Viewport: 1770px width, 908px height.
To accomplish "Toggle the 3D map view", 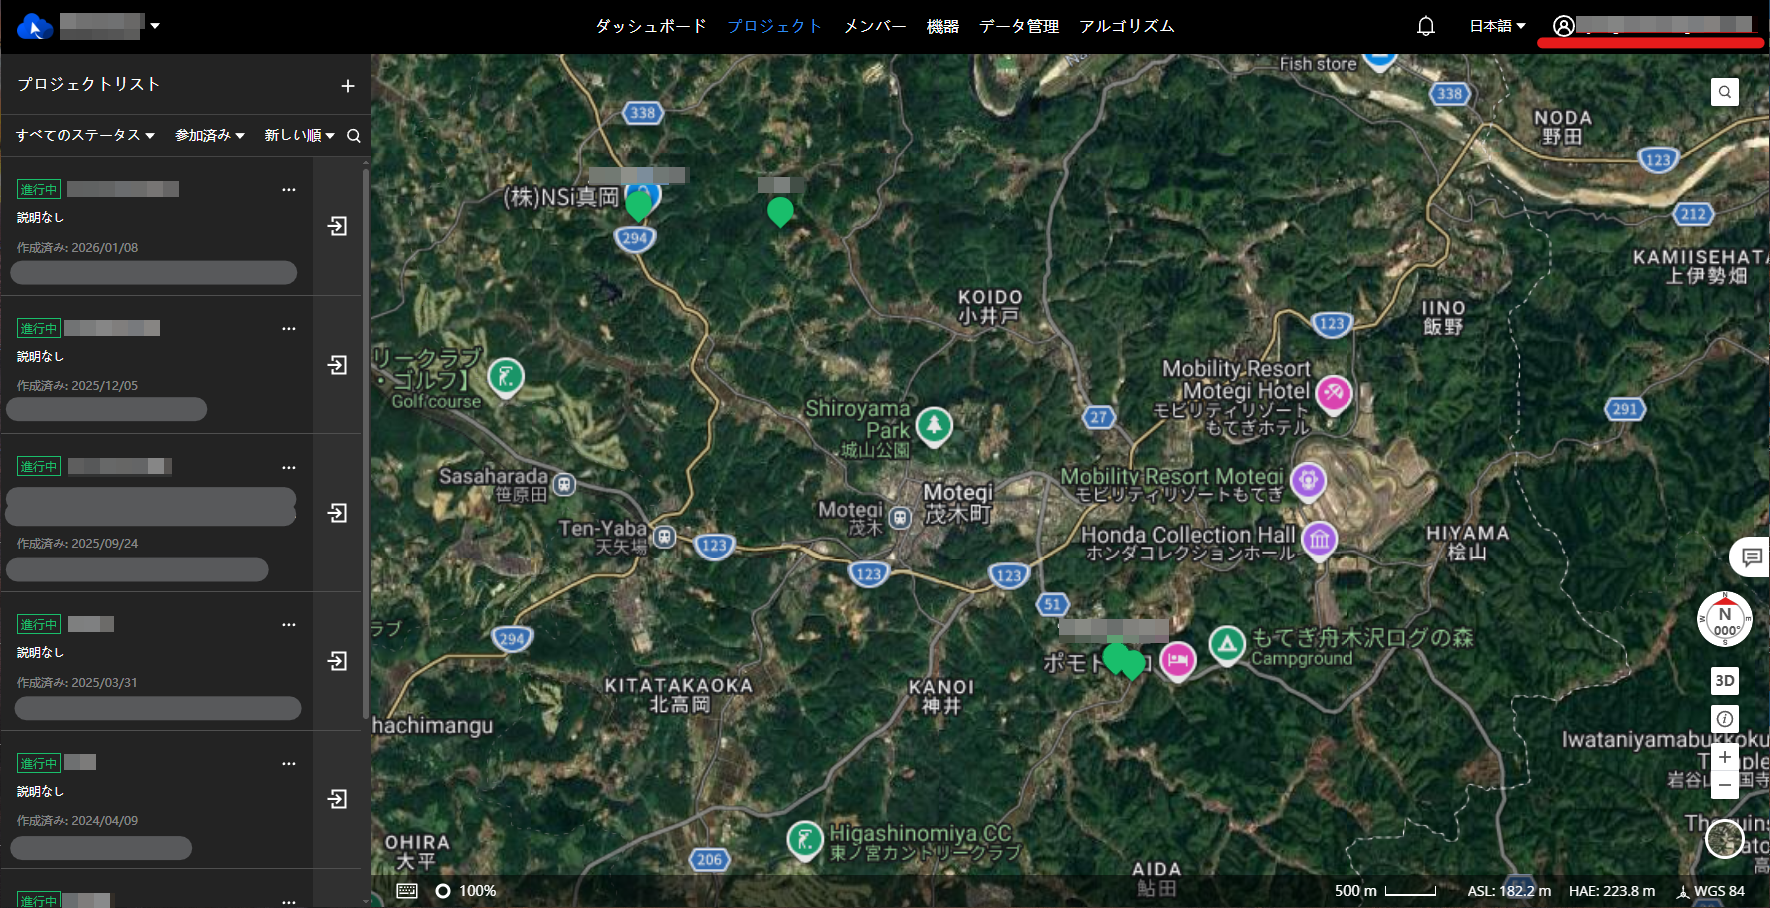I will [x=1724, y=681].
